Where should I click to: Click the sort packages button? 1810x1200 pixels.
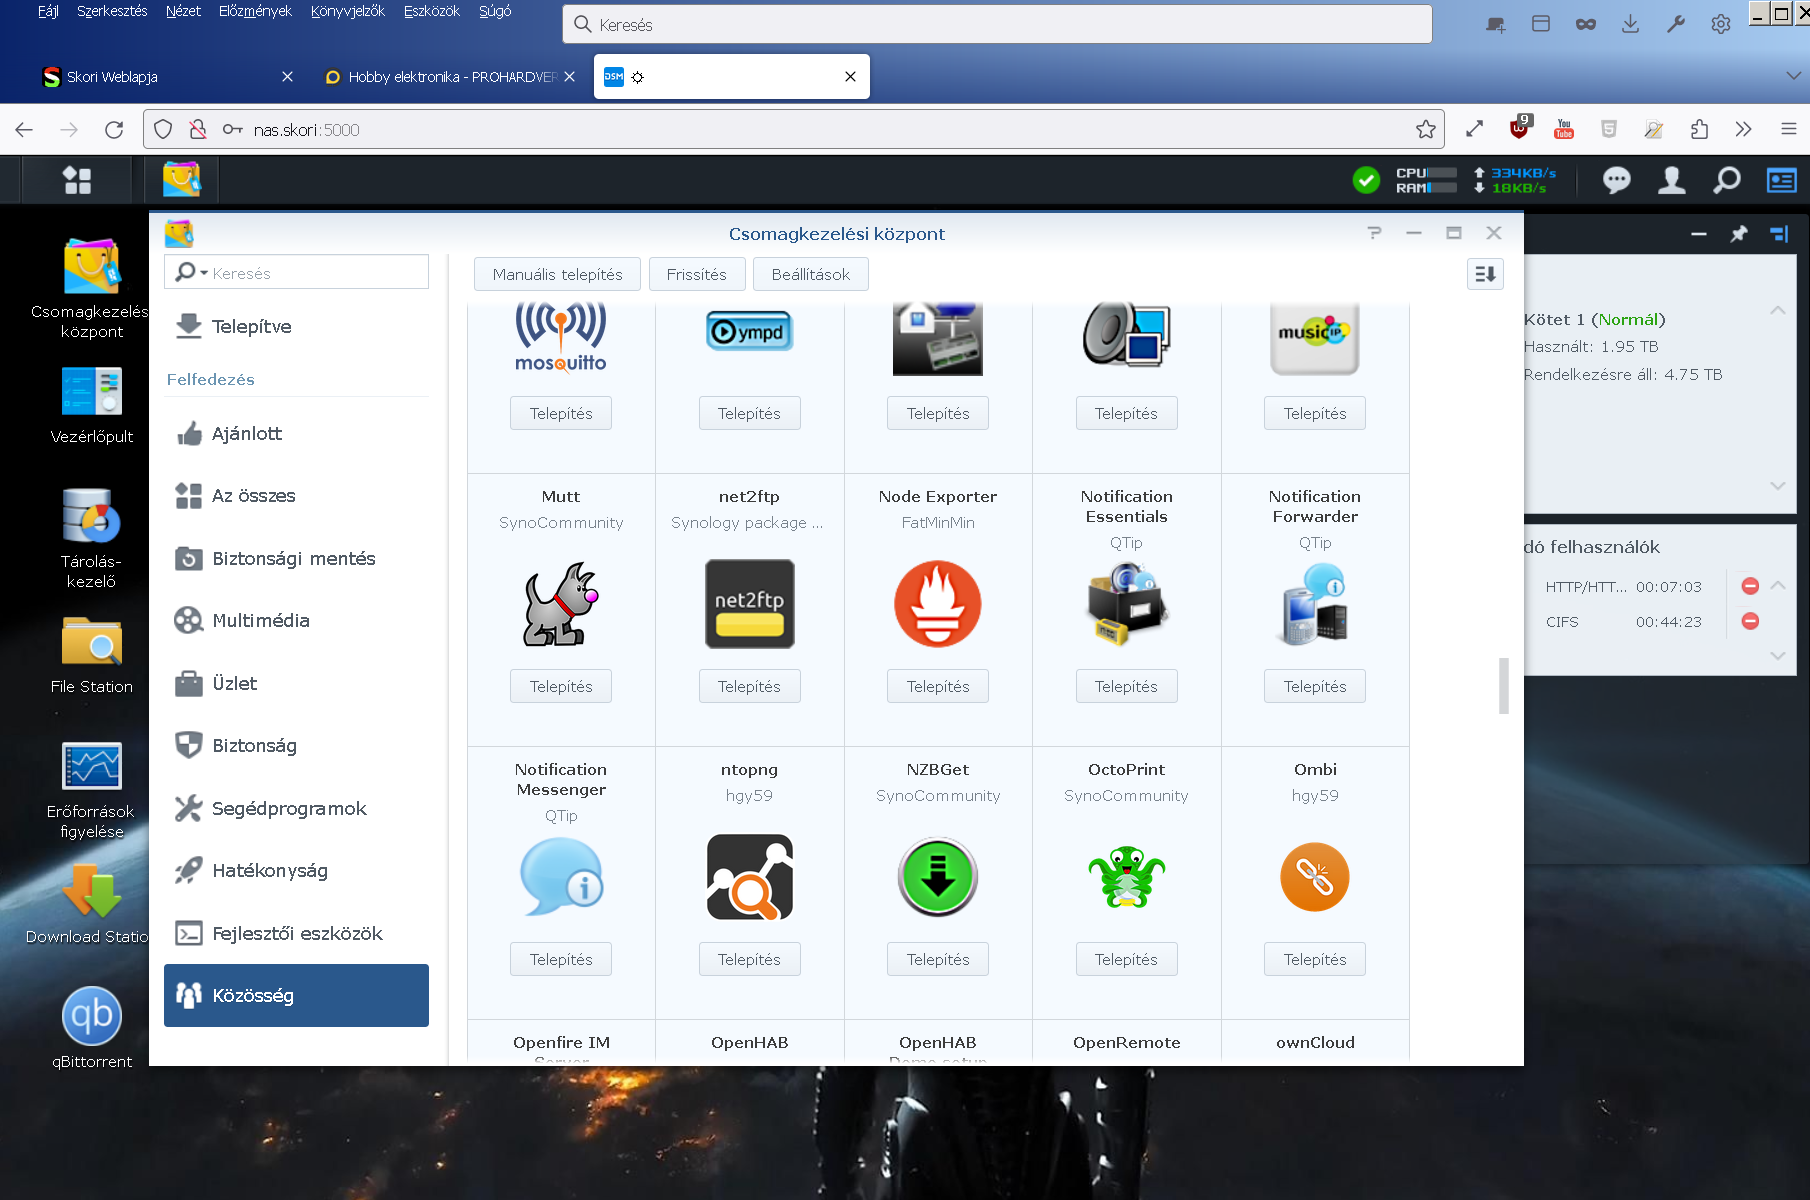click(x=1485, y=274)
